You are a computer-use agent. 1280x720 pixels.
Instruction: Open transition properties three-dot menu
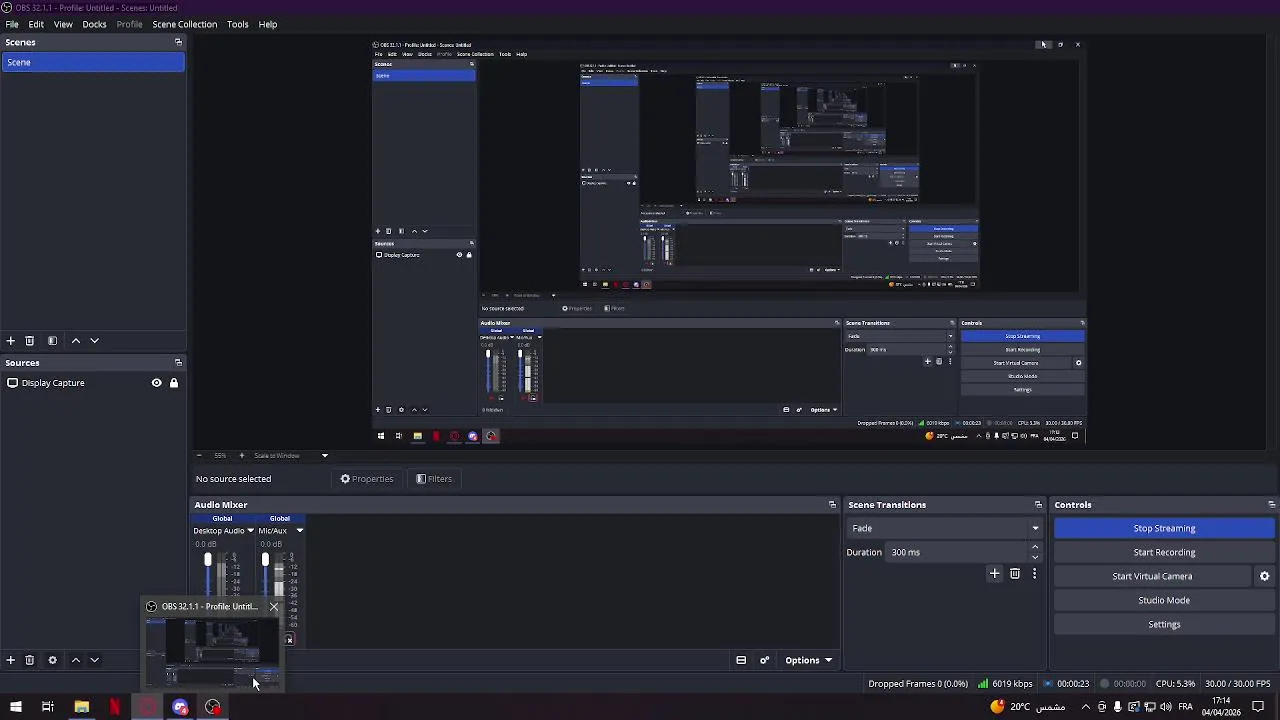(x=1034, y=574)
